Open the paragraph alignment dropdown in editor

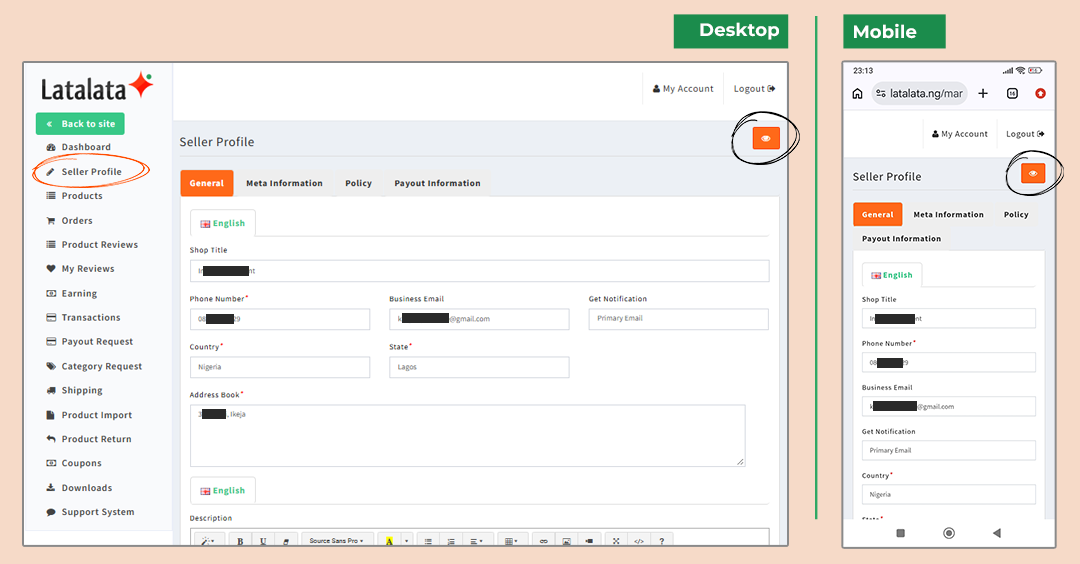[477, 541]
